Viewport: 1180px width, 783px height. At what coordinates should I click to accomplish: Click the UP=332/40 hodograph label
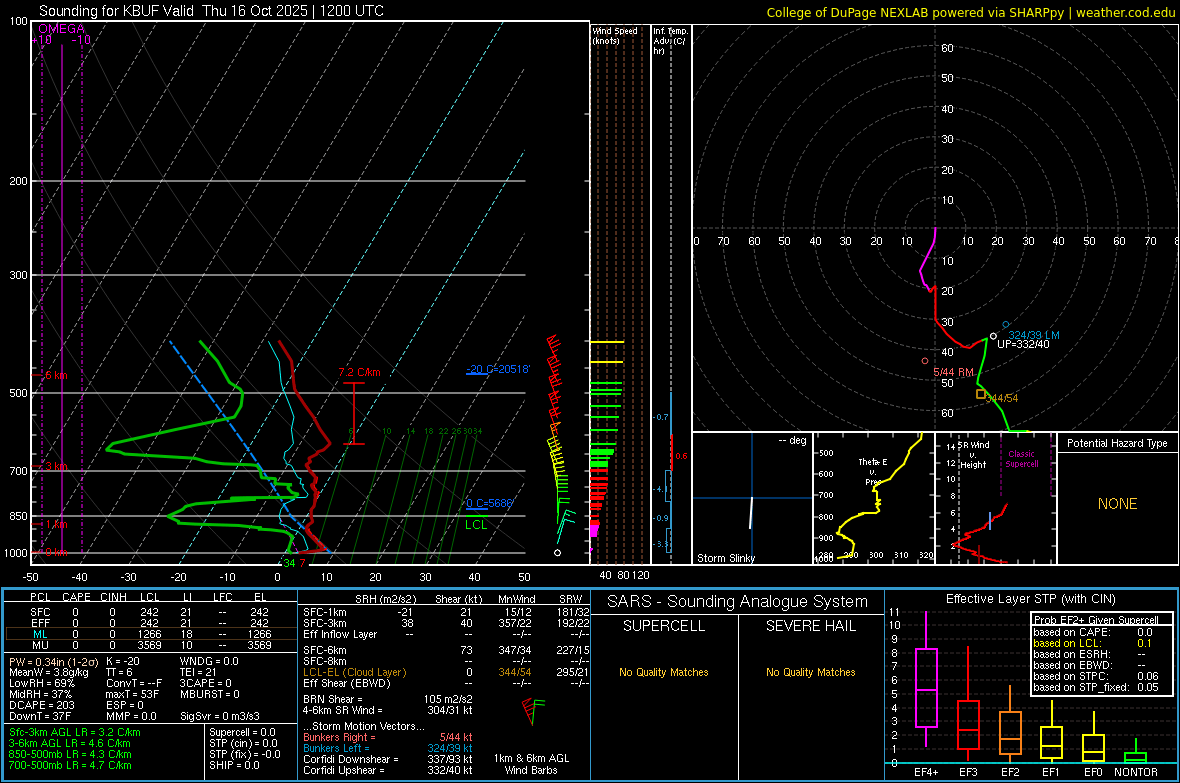click(x=1023, y=344)
